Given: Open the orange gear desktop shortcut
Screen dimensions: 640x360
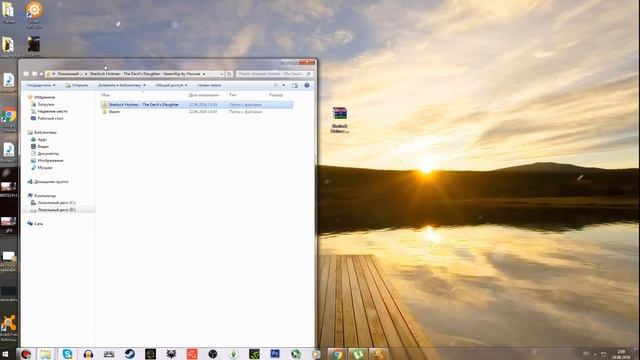Looking at the screenshot, I should point(34,14).
